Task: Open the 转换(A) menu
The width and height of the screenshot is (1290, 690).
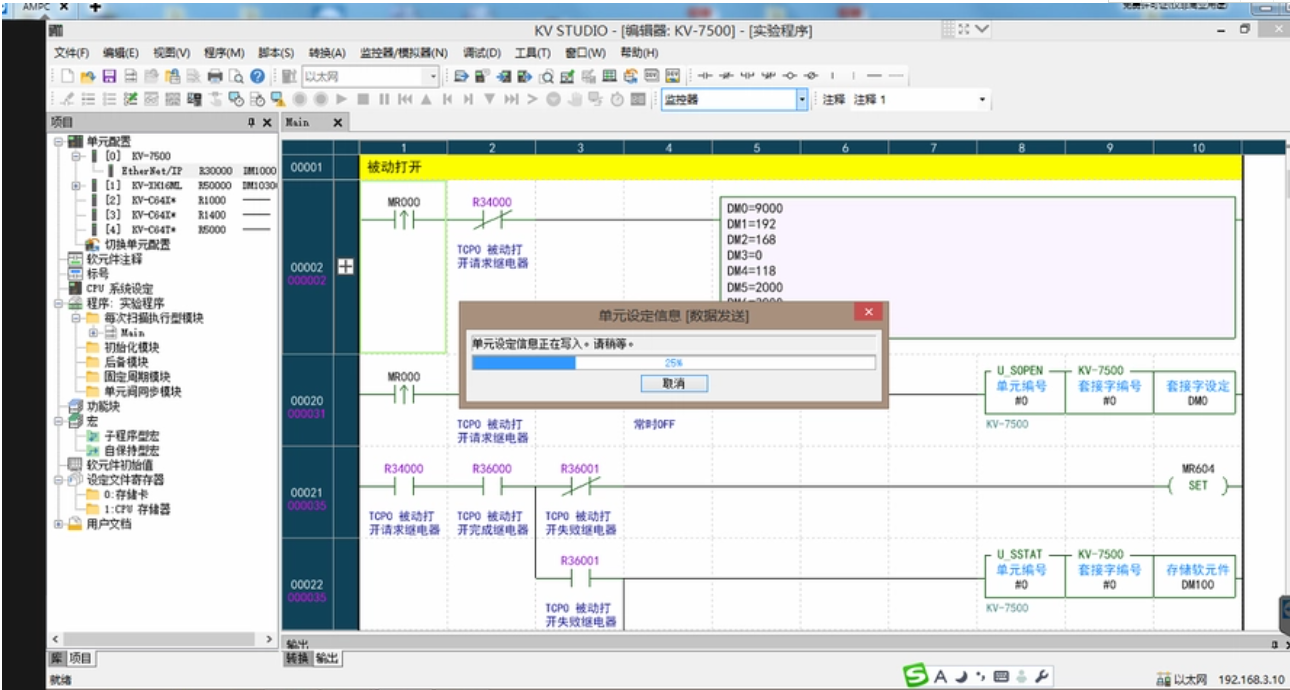Action: coord(326,53)
